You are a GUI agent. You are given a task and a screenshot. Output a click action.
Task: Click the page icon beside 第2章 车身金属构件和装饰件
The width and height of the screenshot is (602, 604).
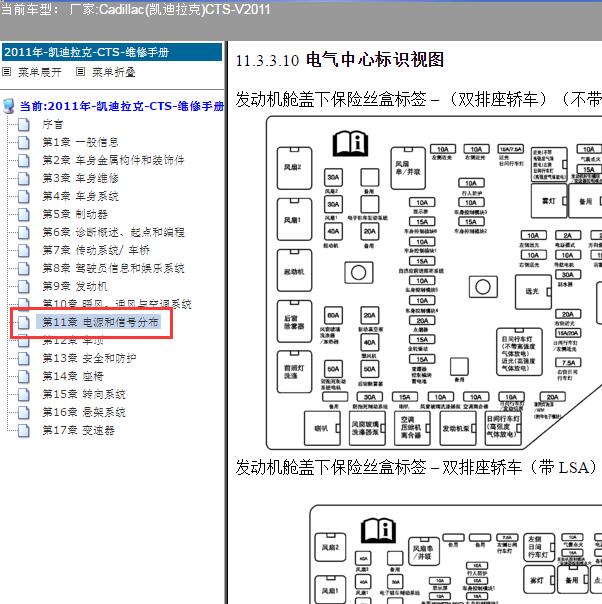click(x=24, y=160)
